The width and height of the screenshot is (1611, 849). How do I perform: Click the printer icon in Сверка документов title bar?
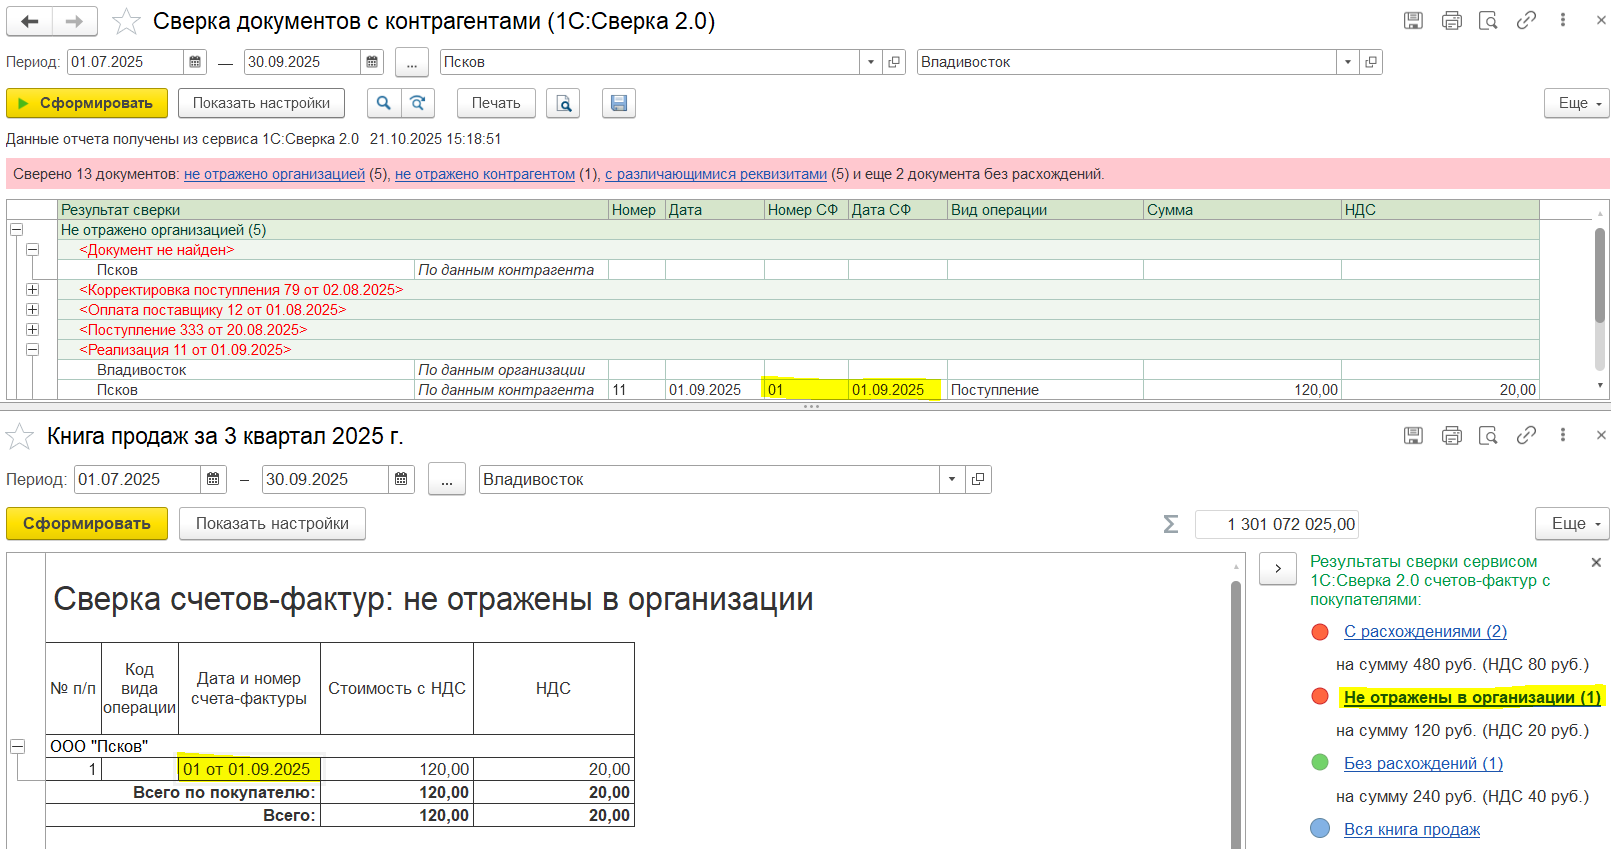1451,20
